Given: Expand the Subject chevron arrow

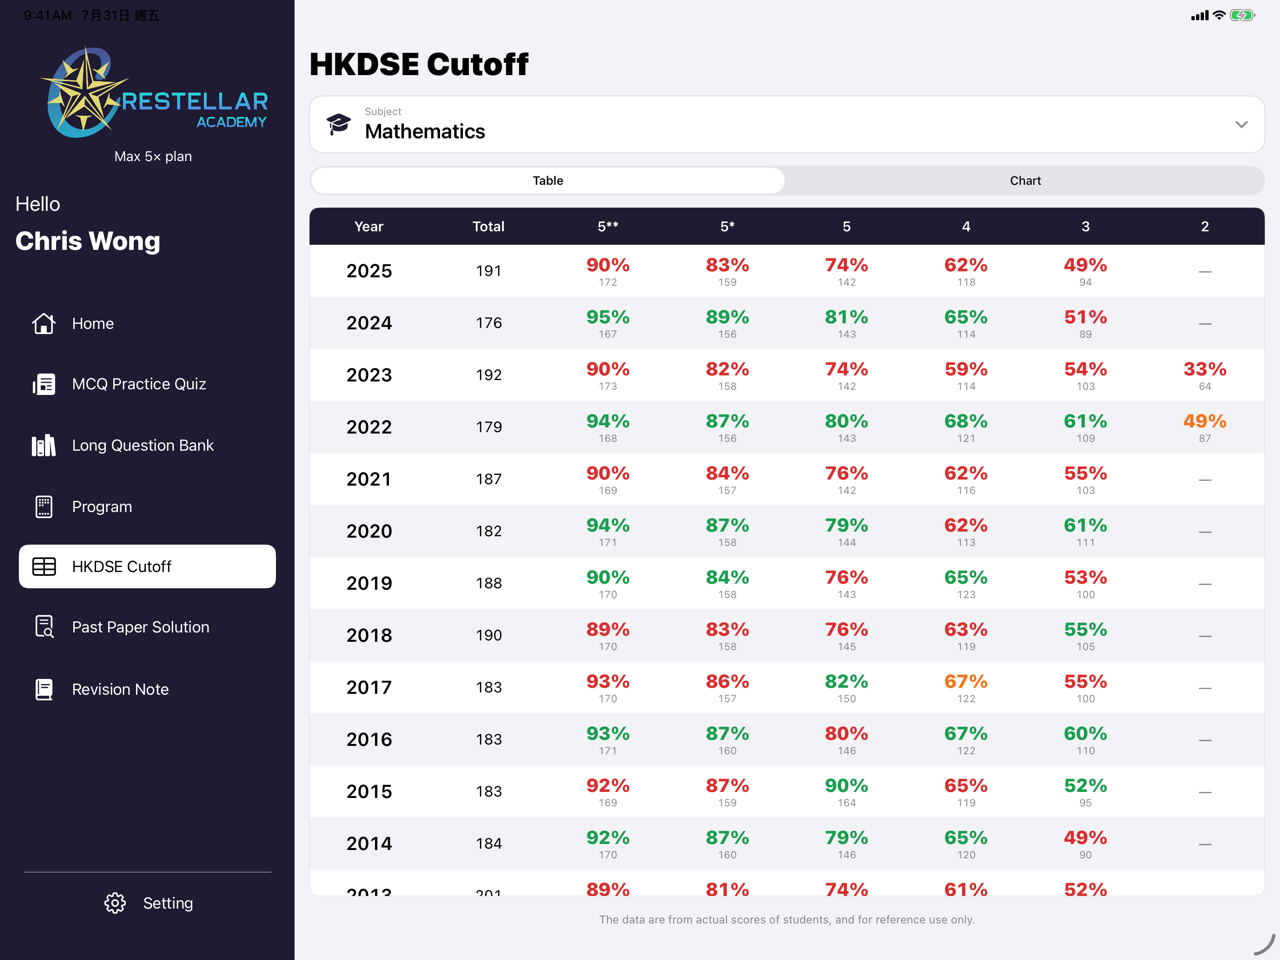Looking at the screenshot, I should [x=1241, y=125].
